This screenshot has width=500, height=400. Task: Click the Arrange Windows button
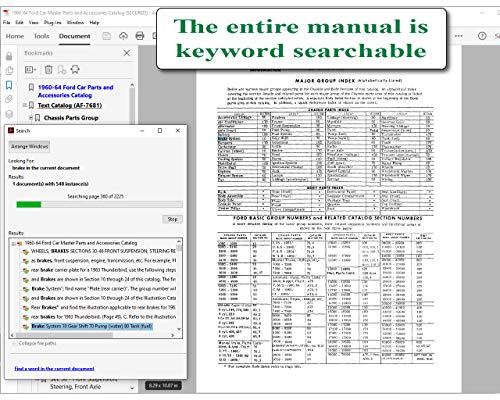coord(29,146)
